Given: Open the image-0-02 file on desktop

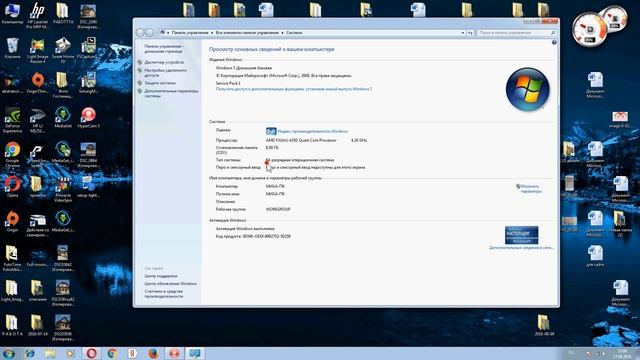Looking at the screenshot, I should (x=620, y=120).
